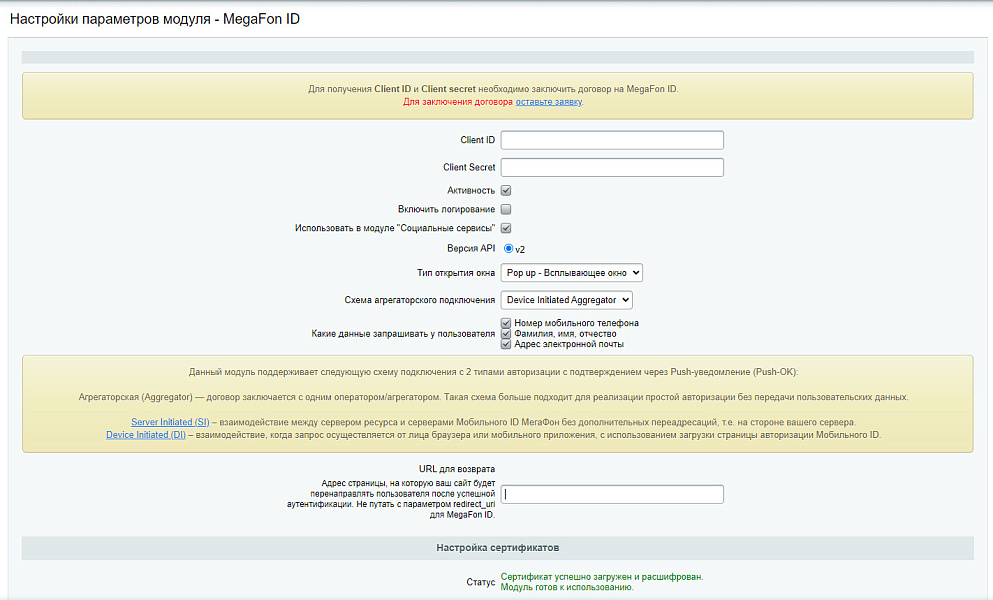Select the v2 API version radio button
Screen dimensions: 993x600
[x=509, y=249]
